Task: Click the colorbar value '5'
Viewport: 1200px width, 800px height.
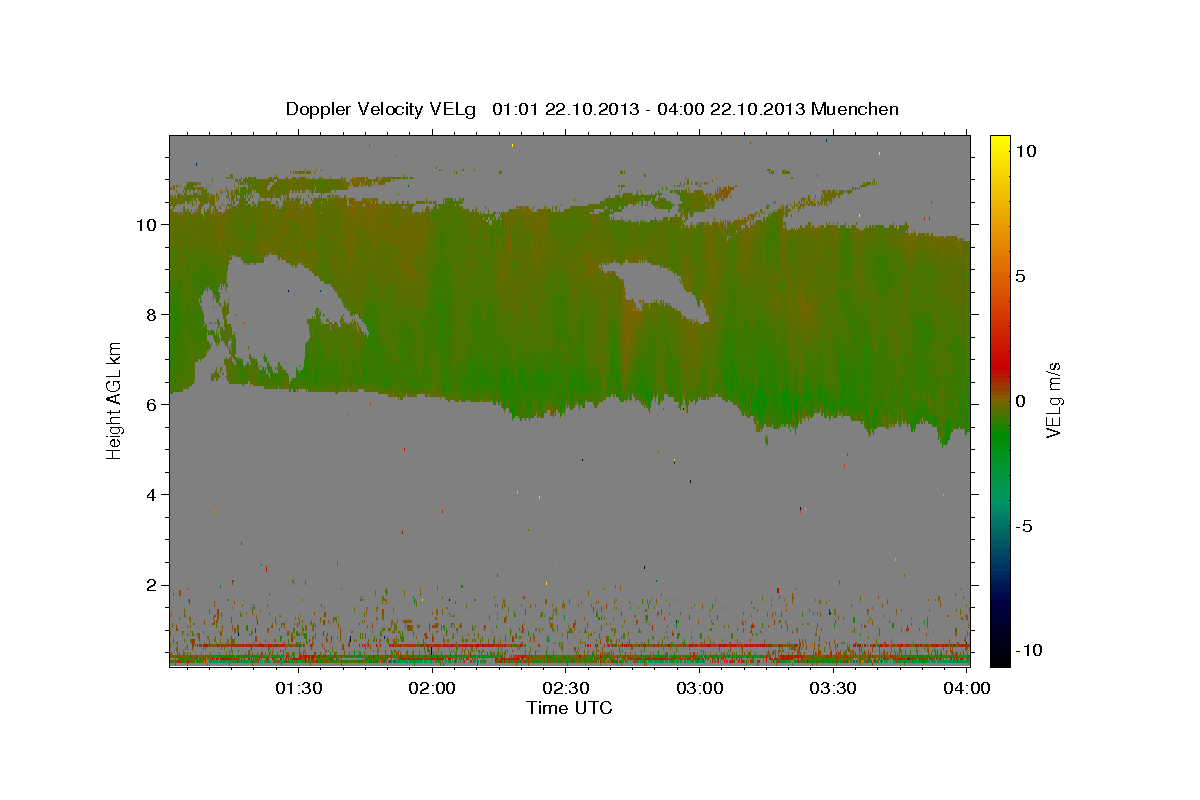Action: (x=1021, y=276)
